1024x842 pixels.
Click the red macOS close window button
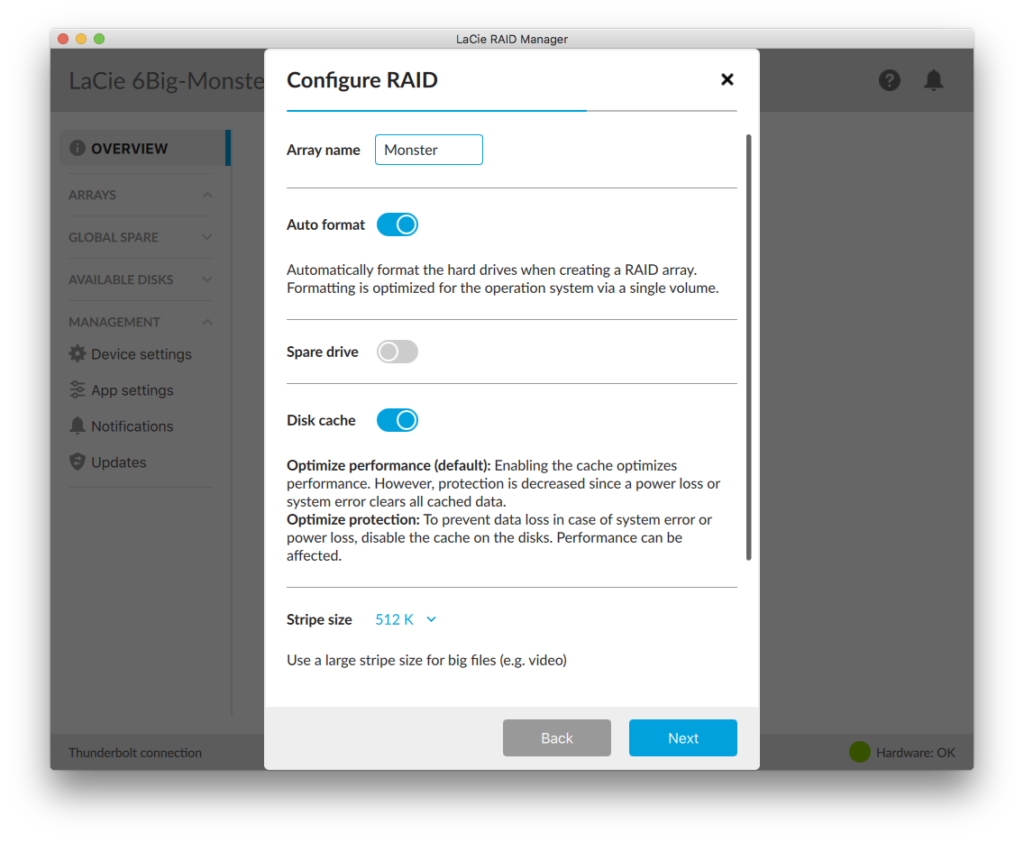[63, 39]
